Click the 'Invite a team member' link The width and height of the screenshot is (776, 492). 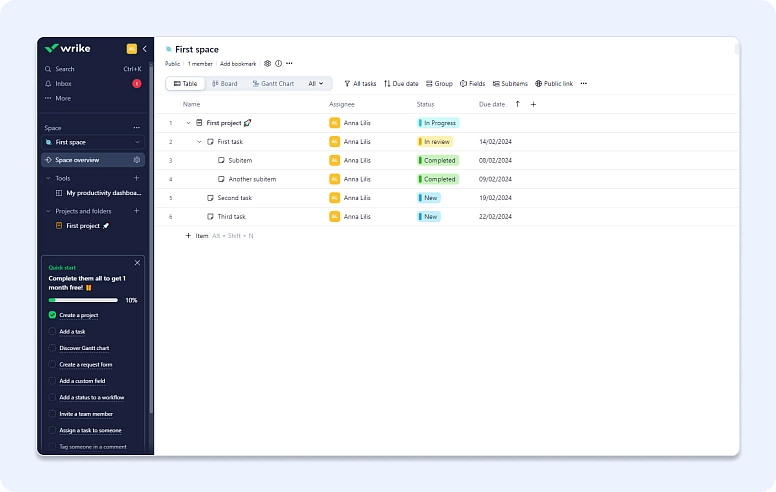pos(85,414)
